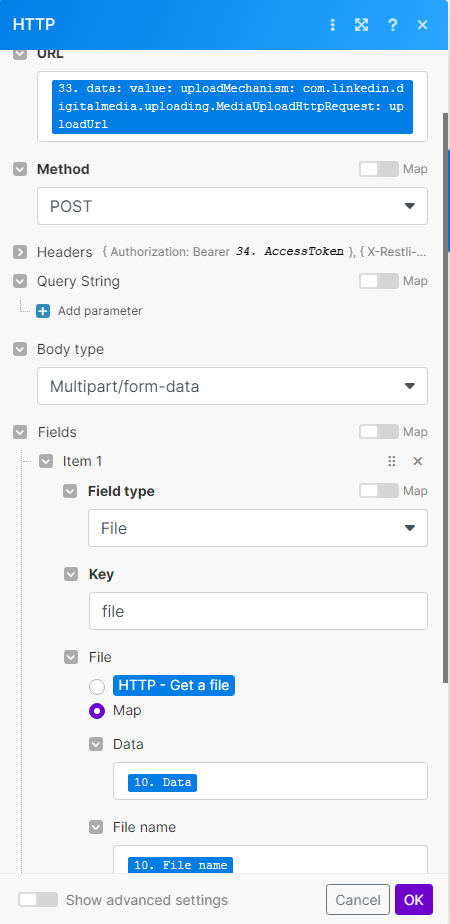The height and width of the screenshot is (924, 450).
Task: Close the HTTP module dialog
Action: [x=422, y=25]
